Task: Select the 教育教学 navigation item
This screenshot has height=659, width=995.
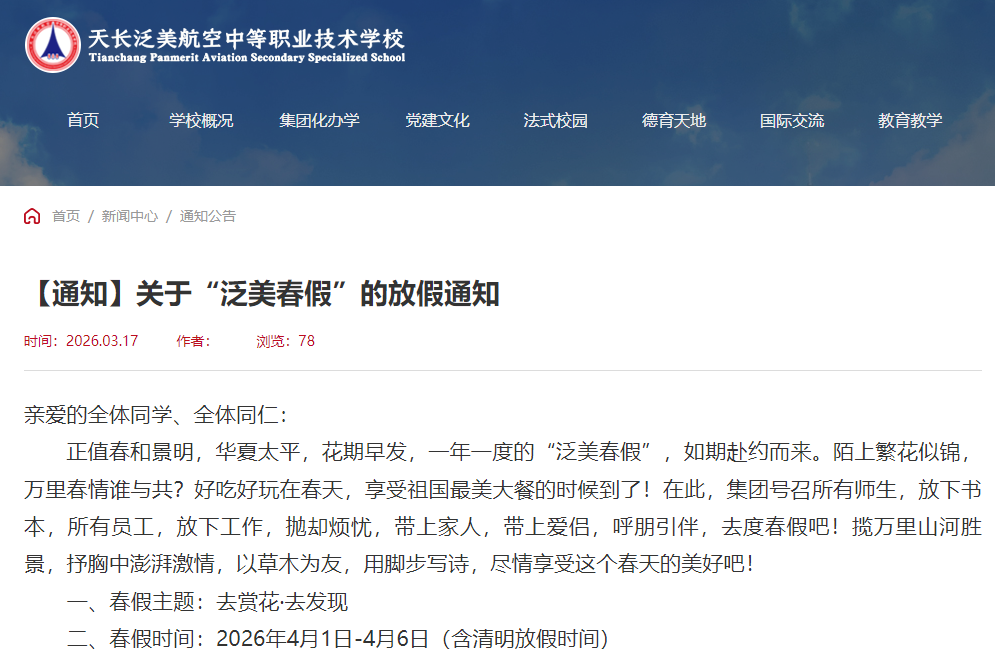Action: coord(910,121)
